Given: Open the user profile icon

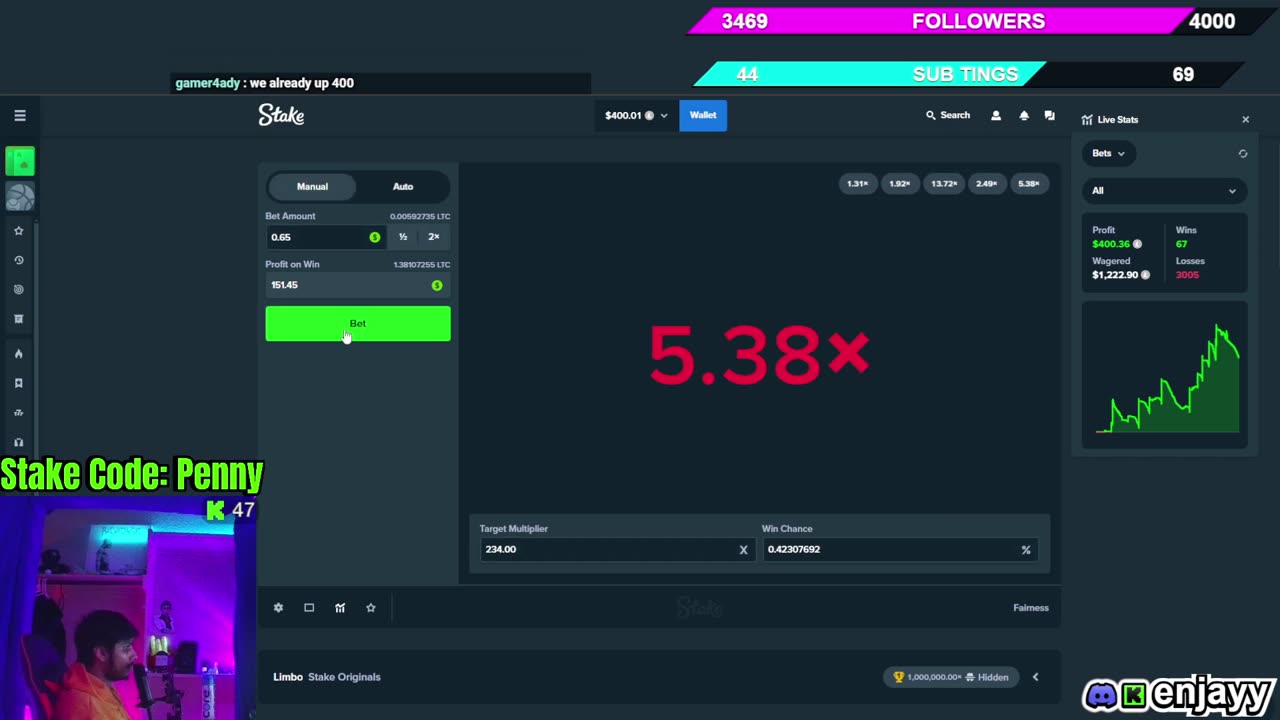Looking at the screenshot, I should click(x=996, y=116).
